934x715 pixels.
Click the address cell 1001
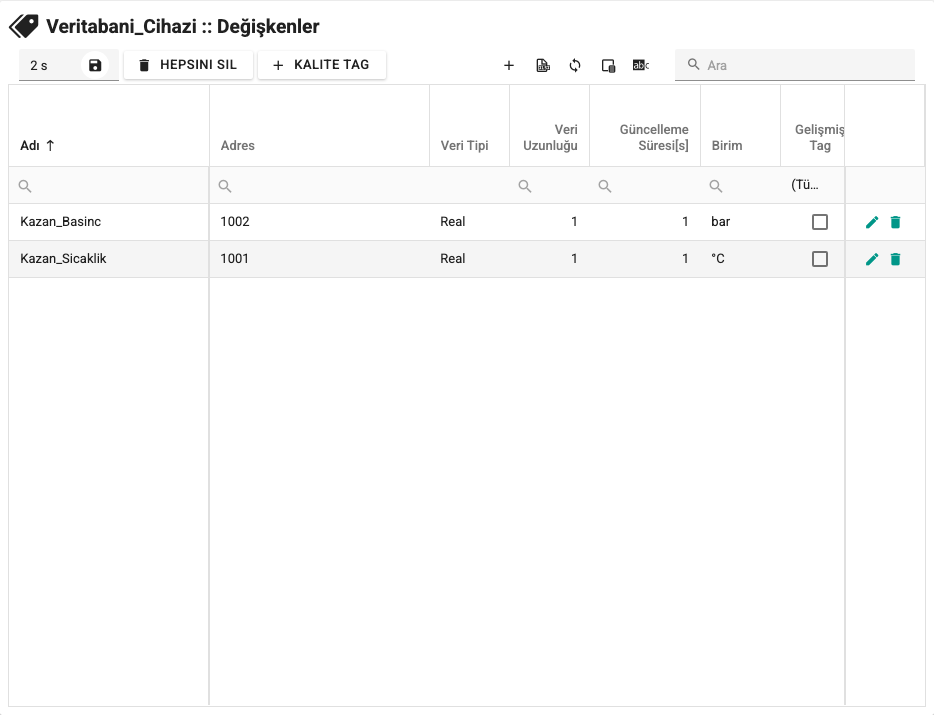click(319, 259)
